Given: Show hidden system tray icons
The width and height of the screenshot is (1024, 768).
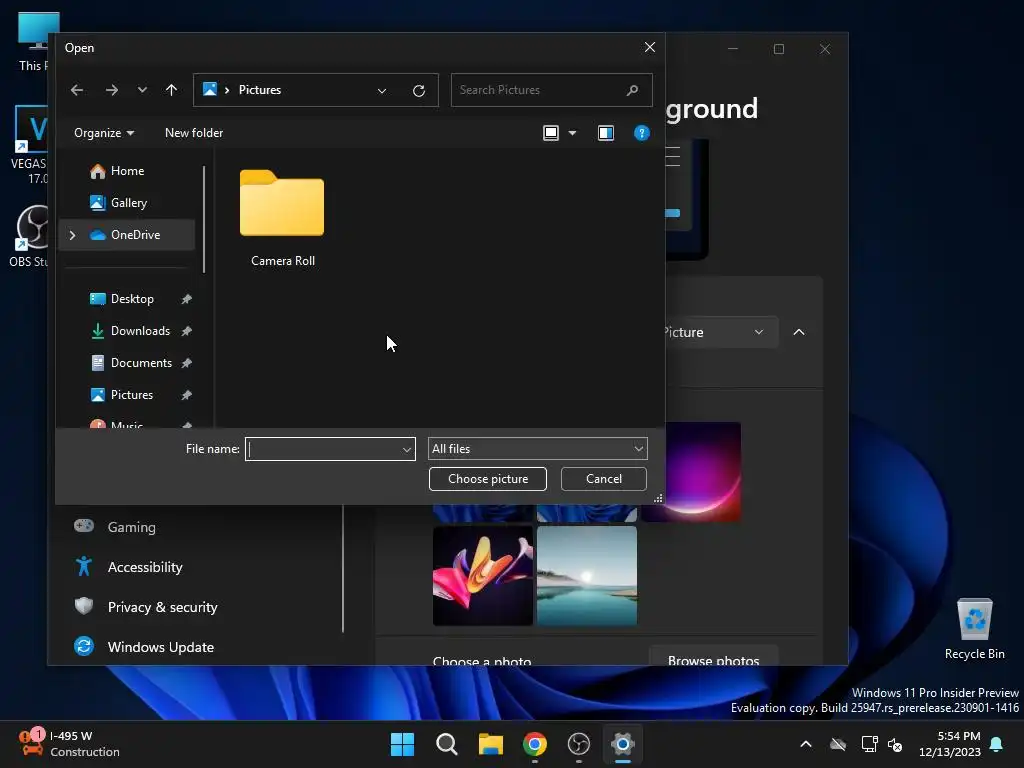Looking at the screenshot, I should 806,744.
